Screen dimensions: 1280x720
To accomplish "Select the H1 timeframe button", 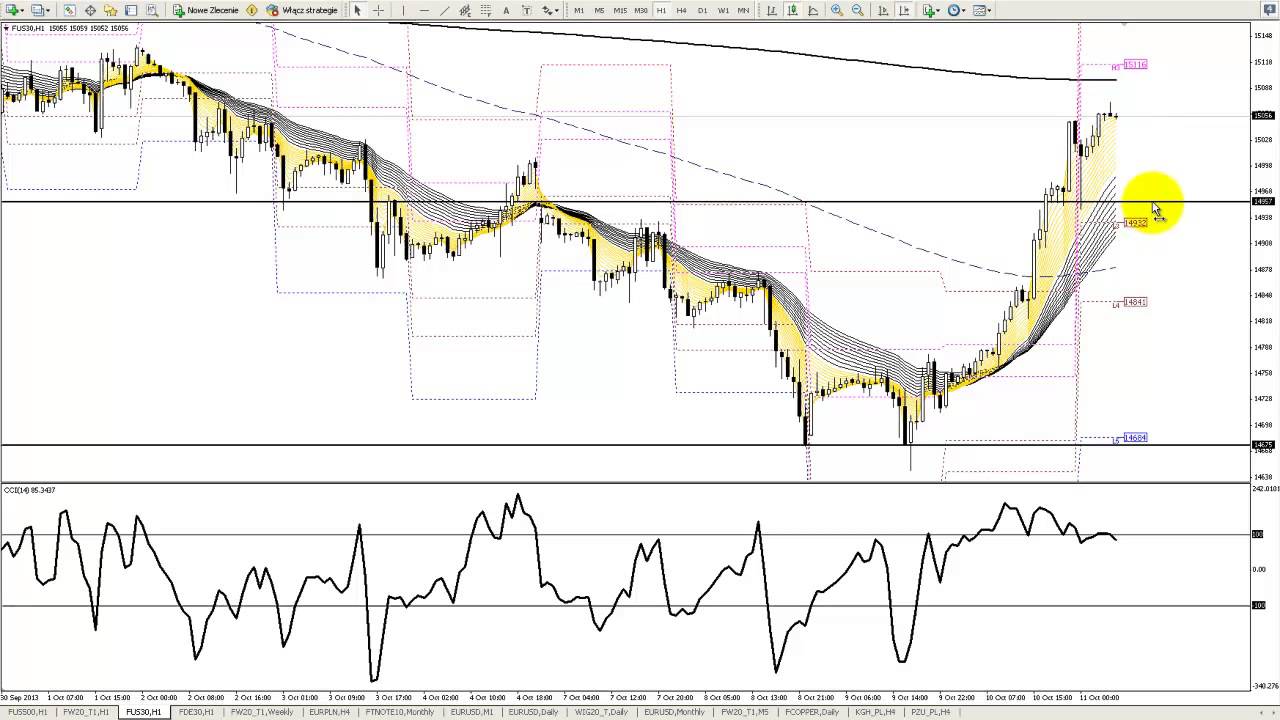I will click(x=661, y=10).
